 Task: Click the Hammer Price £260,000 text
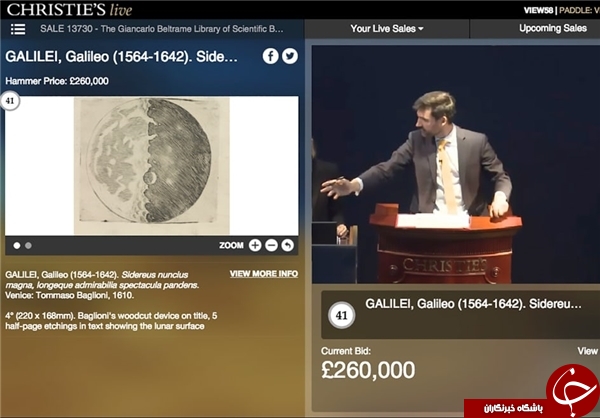(57, 81)
